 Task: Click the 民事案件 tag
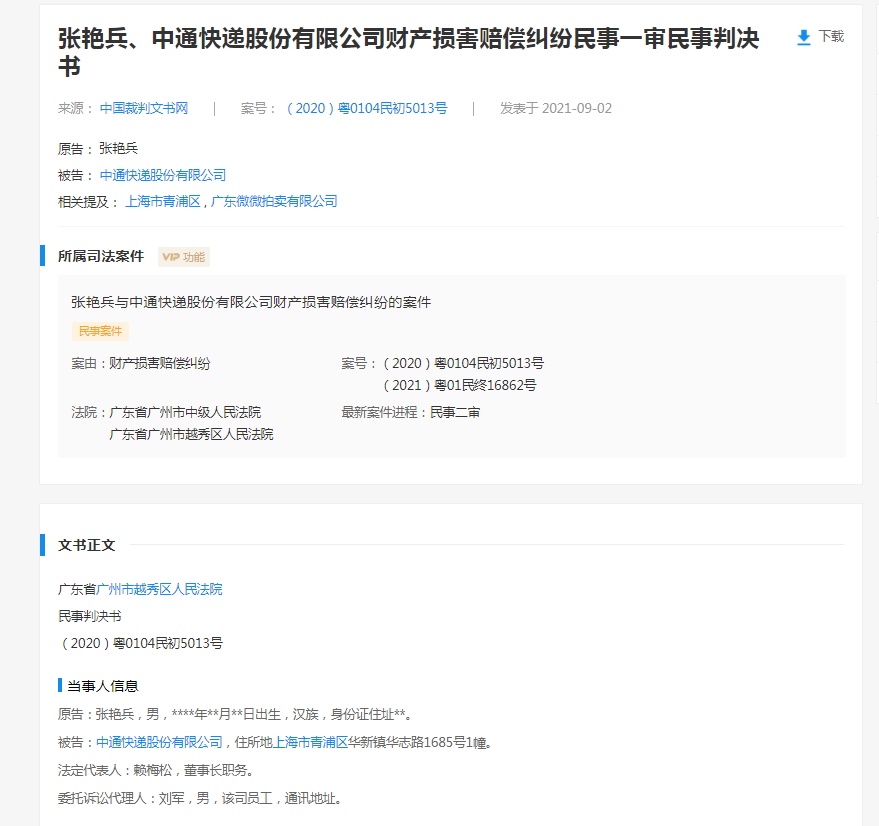pos(100,331)
